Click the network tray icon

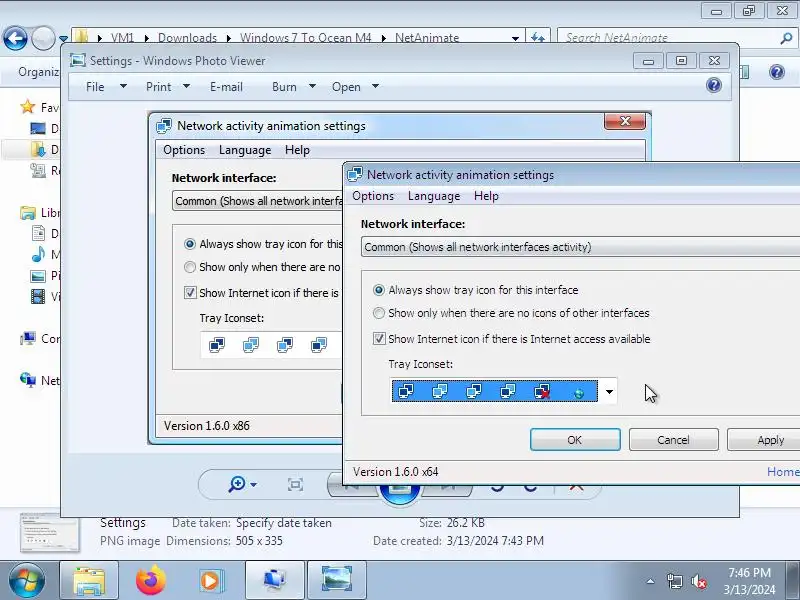[x=674, y=581]
